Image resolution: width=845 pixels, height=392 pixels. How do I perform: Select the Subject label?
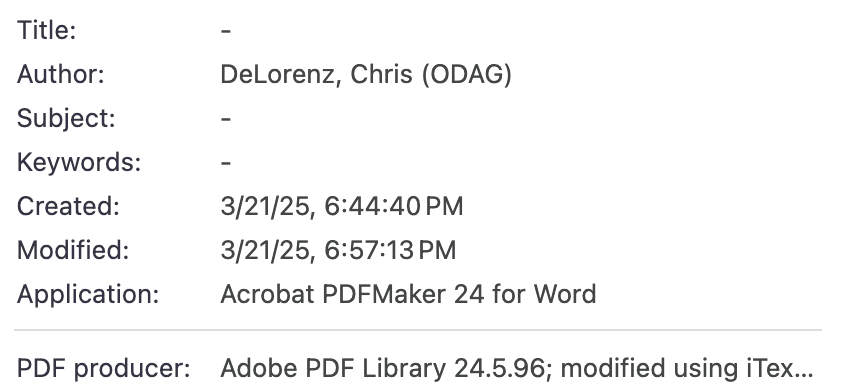[x=66, y=118]
